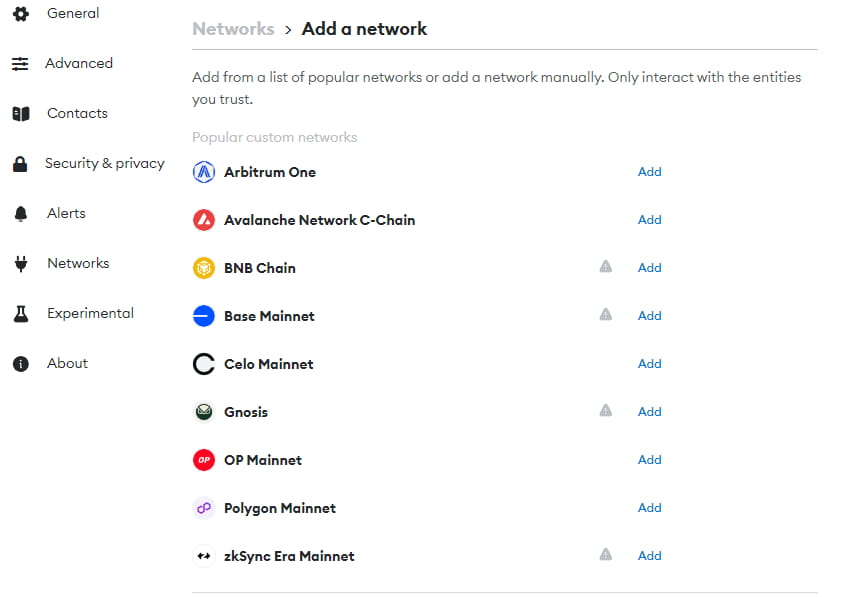Add the Celo Mainnet network
The image size is (841, 597).
click(650, 364)
